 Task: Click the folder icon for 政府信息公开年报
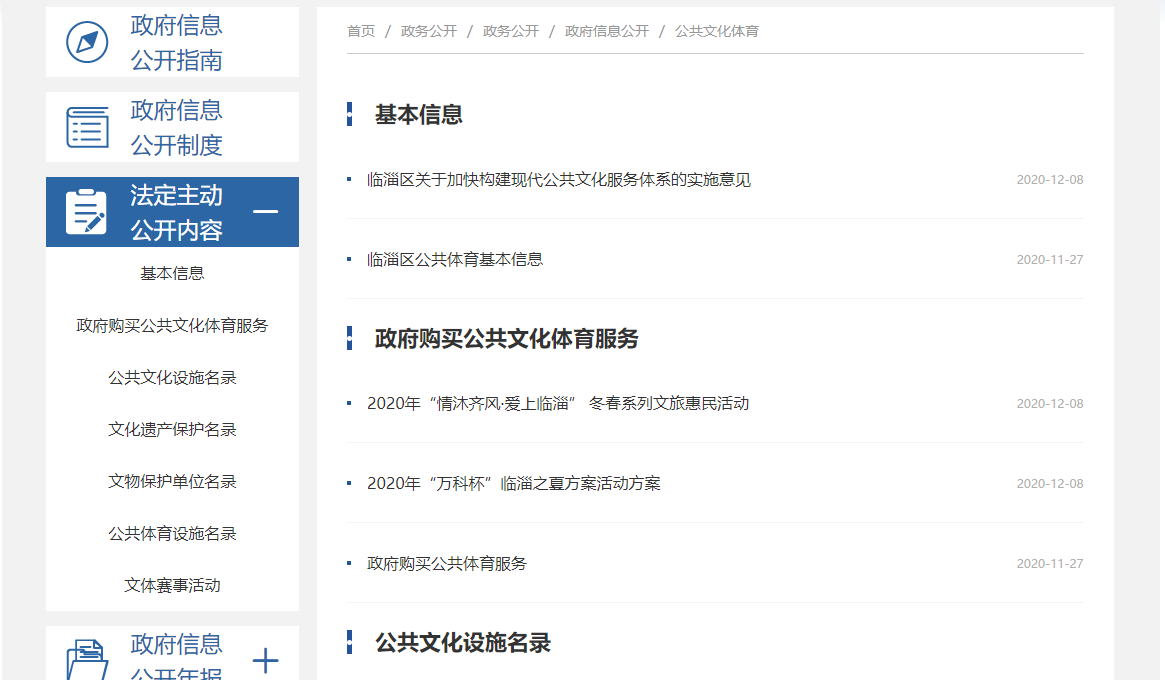87,660
